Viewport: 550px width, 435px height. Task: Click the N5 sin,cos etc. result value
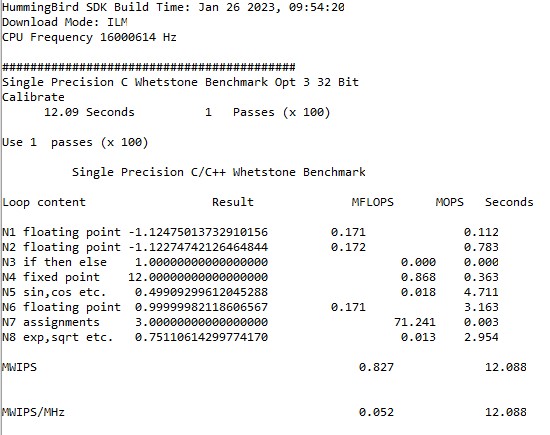tap(201, 292)
